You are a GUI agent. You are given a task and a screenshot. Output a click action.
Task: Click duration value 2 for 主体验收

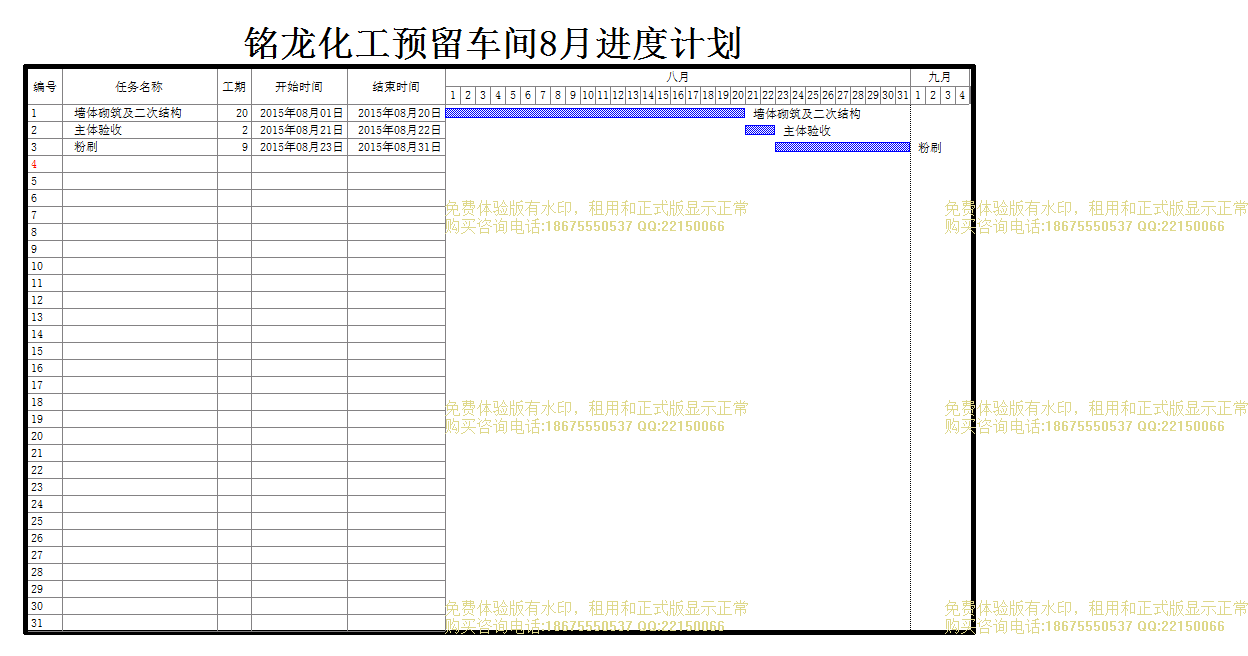(234, 130)
